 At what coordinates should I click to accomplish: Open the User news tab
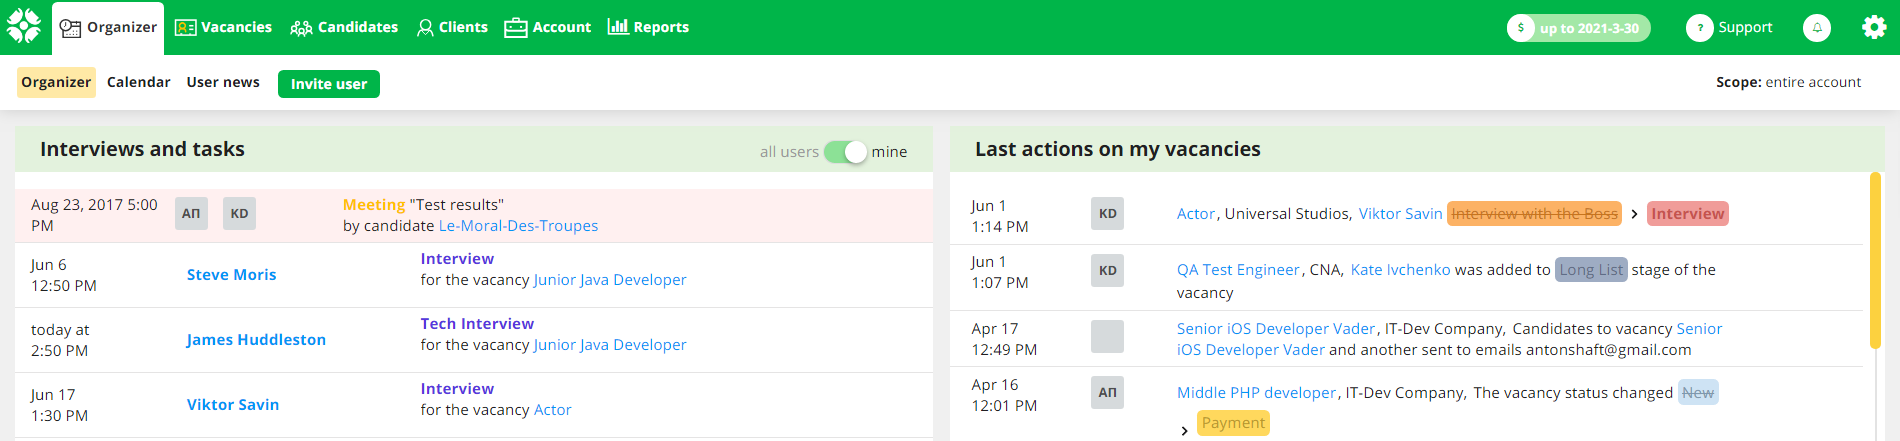tap(223, 83)
